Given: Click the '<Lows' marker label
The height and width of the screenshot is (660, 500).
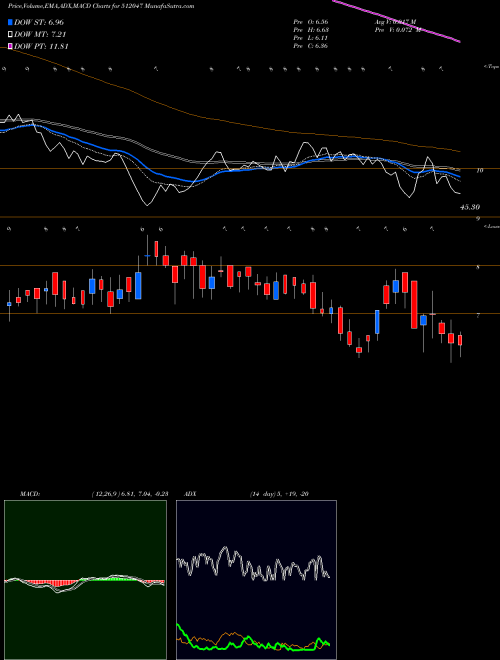Looking at the screenshot, I should click(492, 226).
